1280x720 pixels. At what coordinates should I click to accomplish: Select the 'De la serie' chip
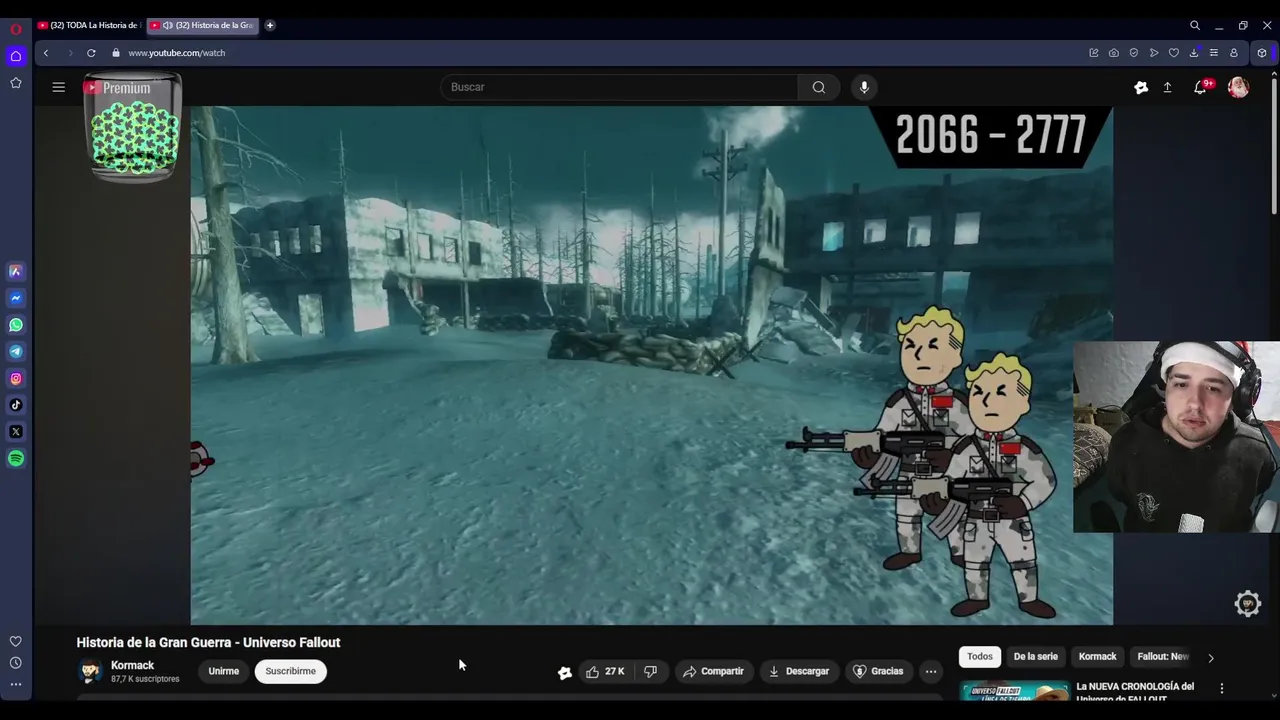pos(1035,657)
